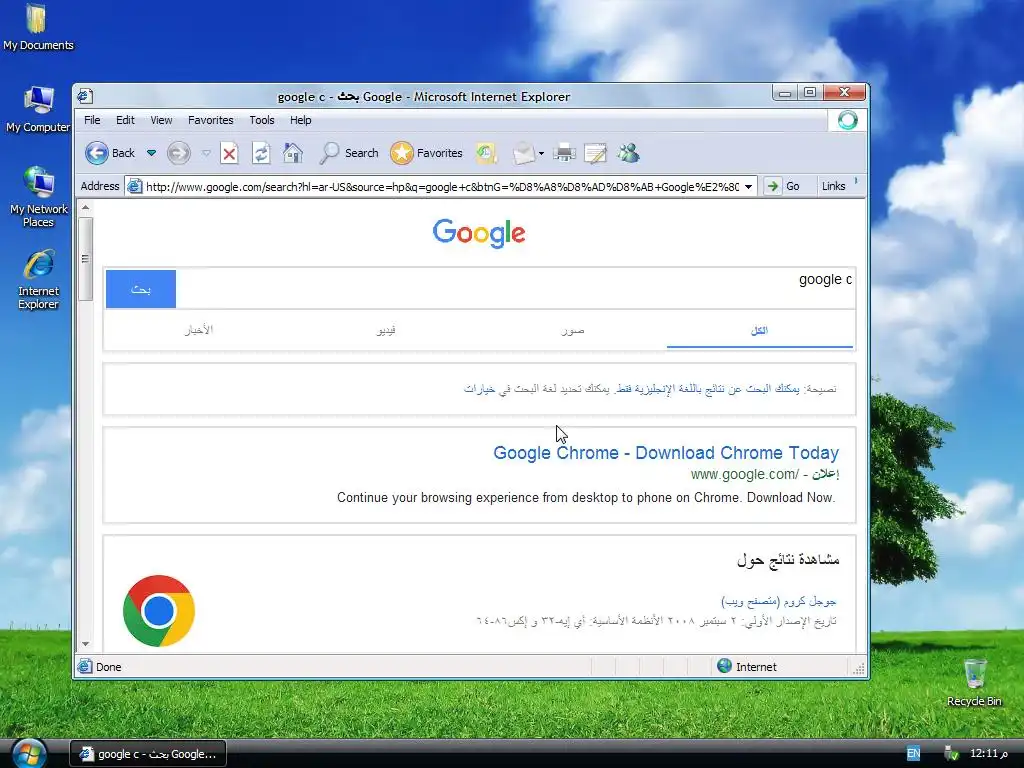Click the www.google.com/ ad URL text
The image size is (1024, 768).
click(x=744, y=474)
